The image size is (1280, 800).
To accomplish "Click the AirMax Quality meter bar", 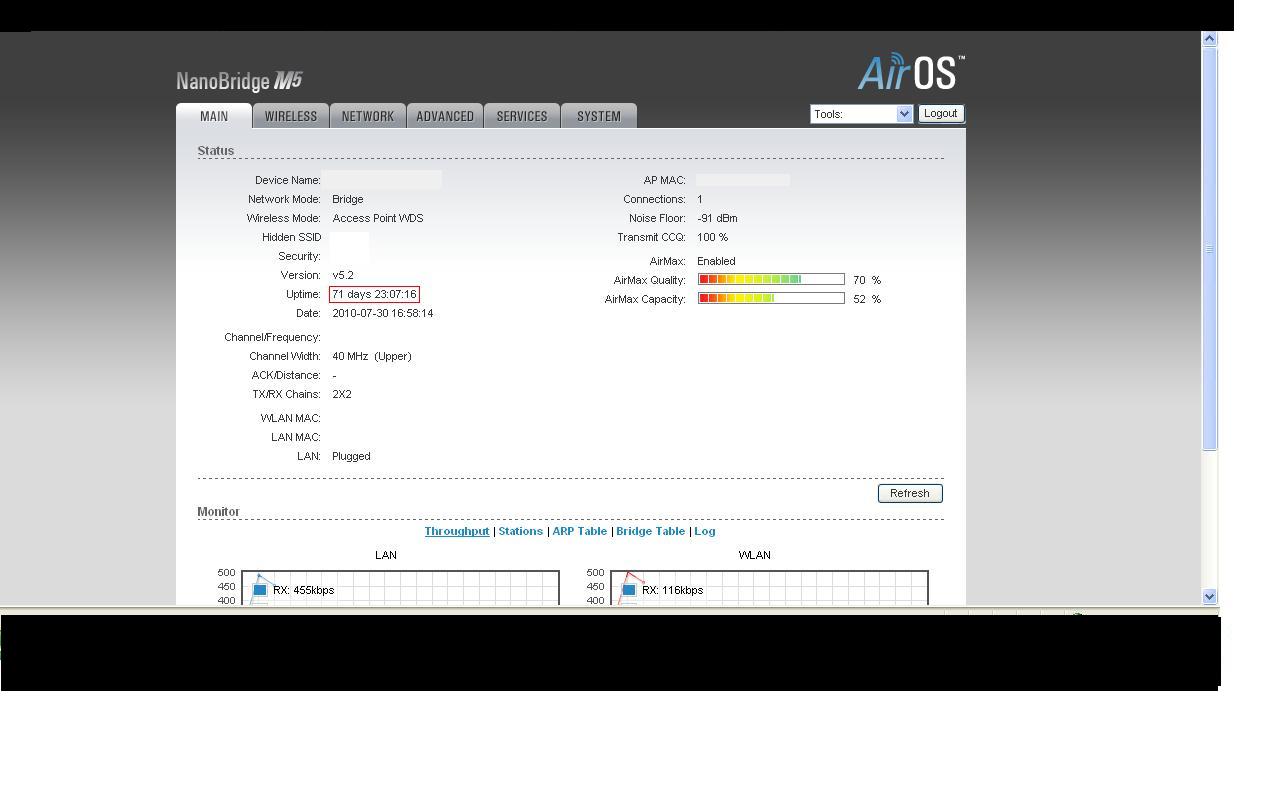I will click(771, 280).
